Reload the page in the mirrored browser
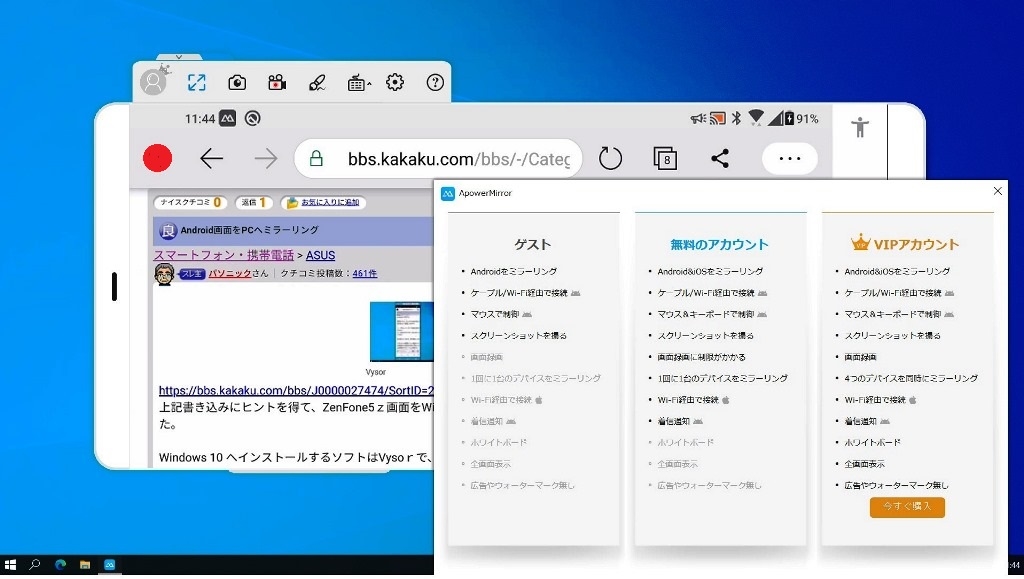1024x579 pixels. point(610,158)
